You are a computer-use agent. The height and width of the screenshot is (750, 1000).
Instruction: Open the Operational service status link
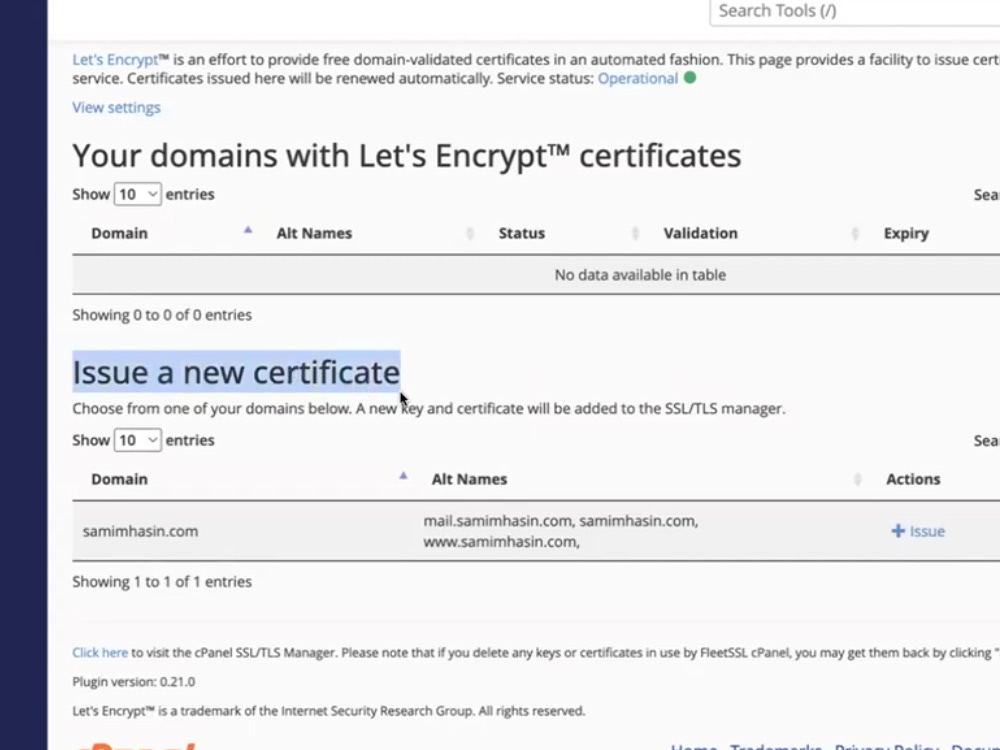[638, 78]
